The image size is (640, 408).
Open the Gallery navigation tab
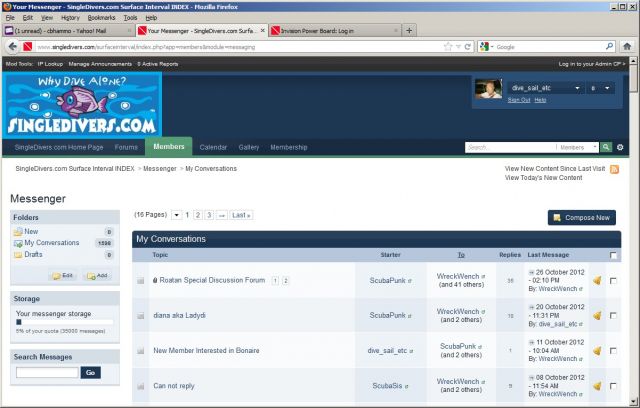click(x=249, y=147)
